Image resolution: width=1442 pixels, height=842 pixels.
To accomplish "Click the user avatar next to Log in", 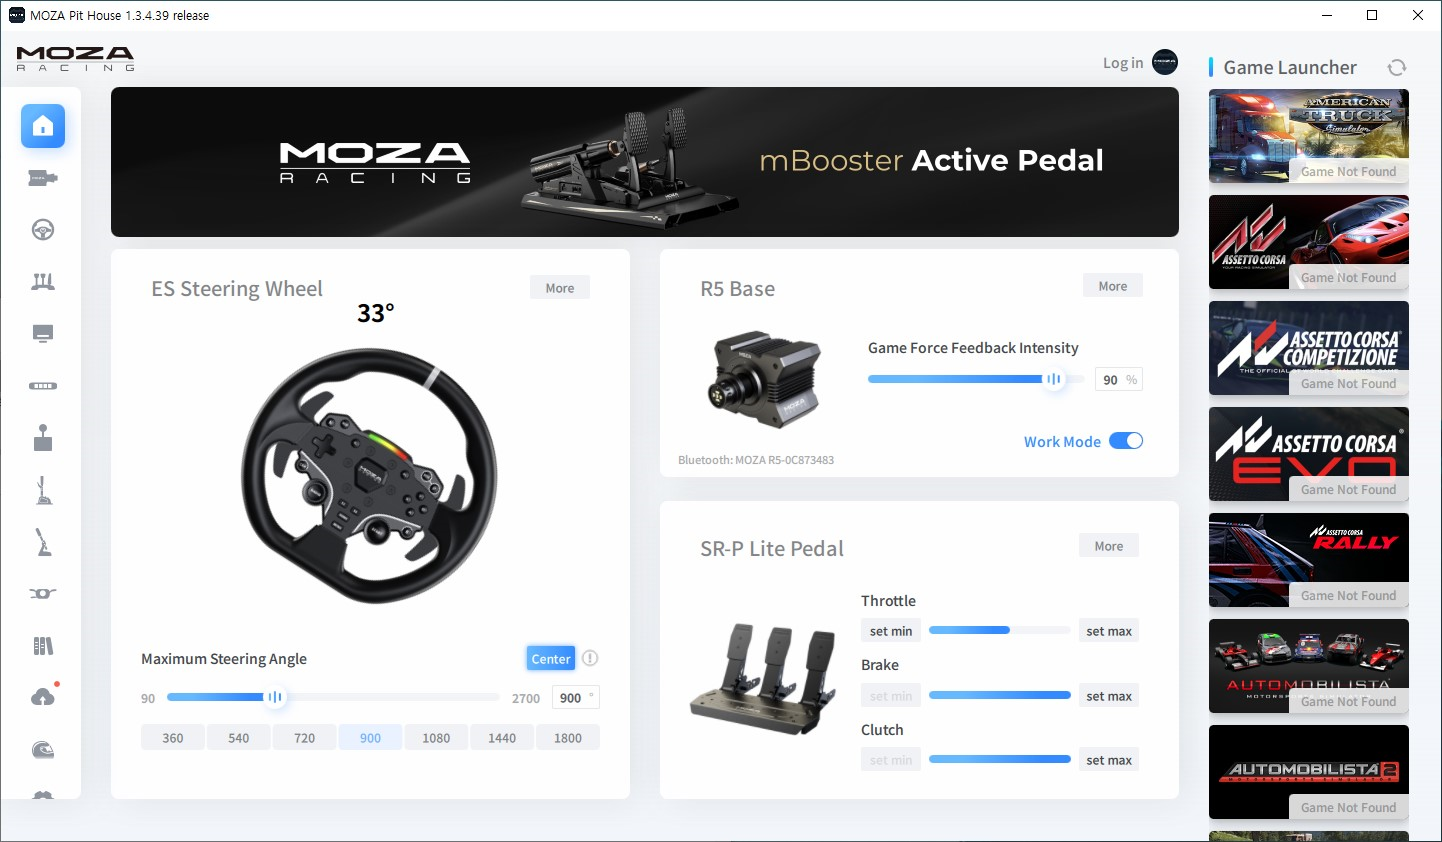I will pos(1165,62).
